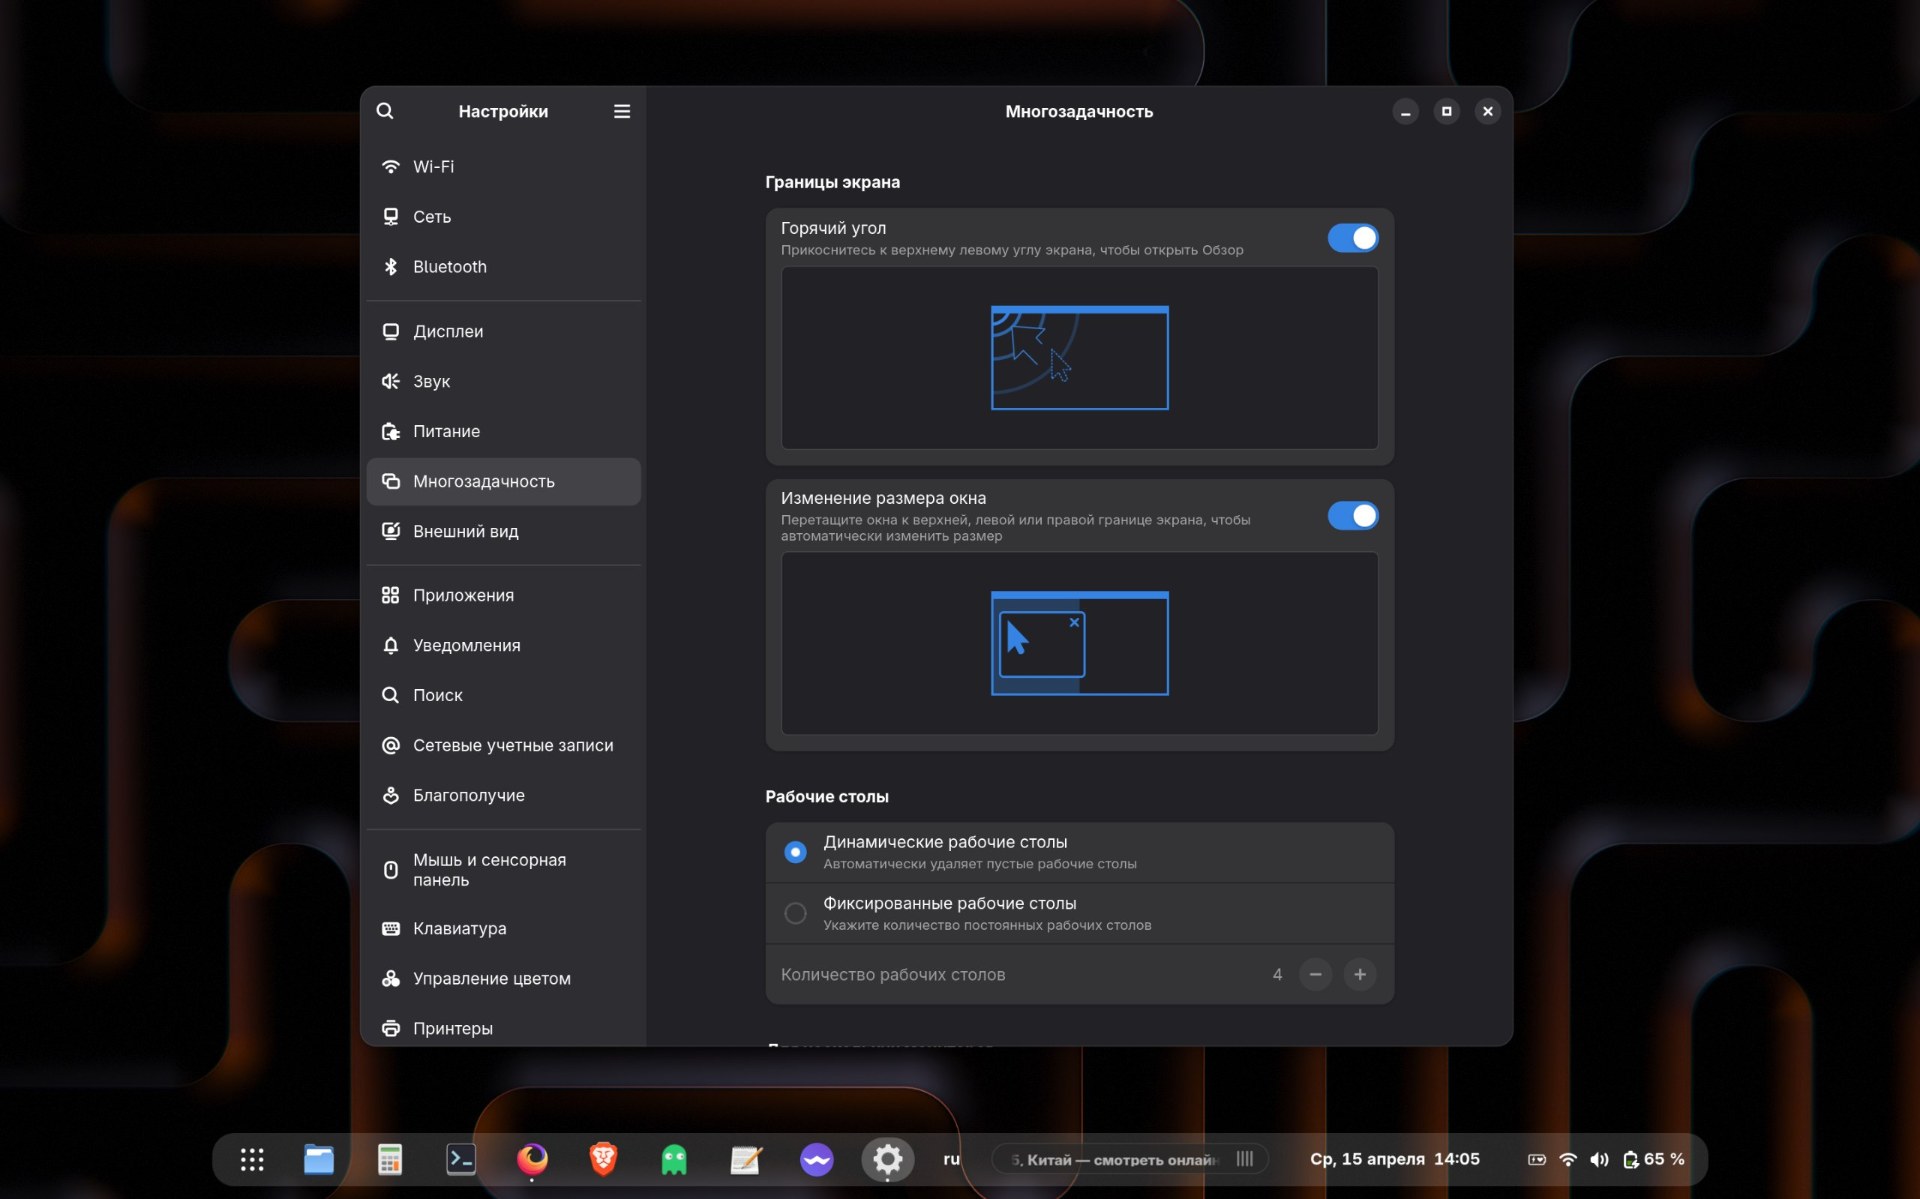
Task: Open the hamburger menu in Settings header
Action: (x=621, y=111)
